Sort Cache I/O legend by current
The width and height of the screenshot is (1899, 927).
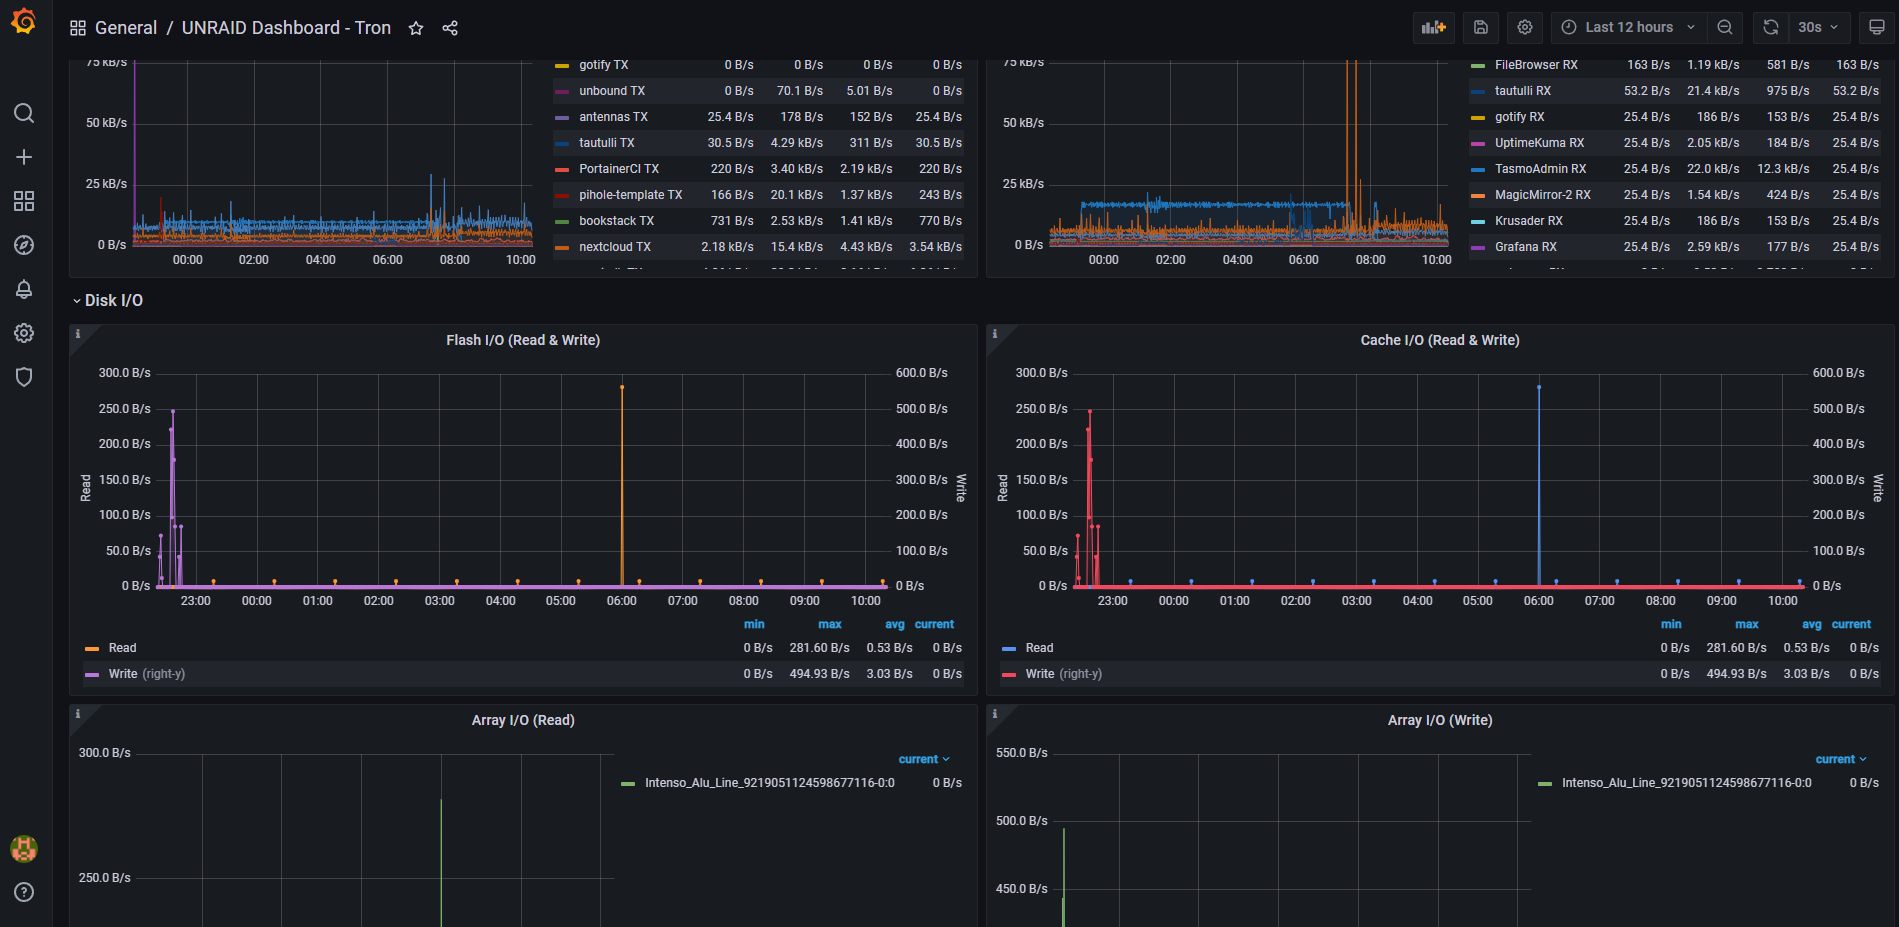tap(1851, 624)
